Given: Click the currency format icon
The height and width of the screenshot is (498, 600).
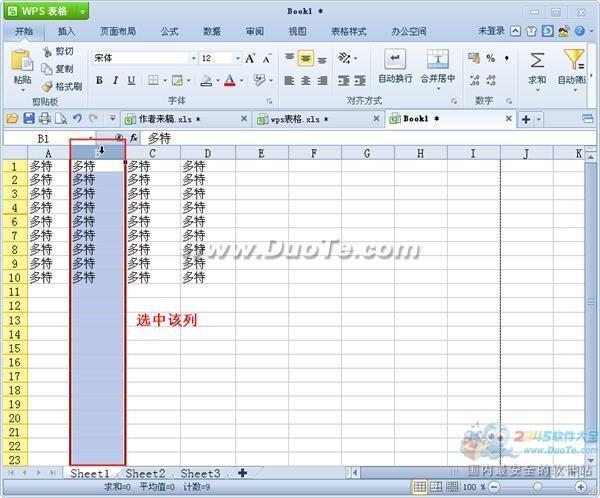Looking at the screenshot, I should (474, 58).
